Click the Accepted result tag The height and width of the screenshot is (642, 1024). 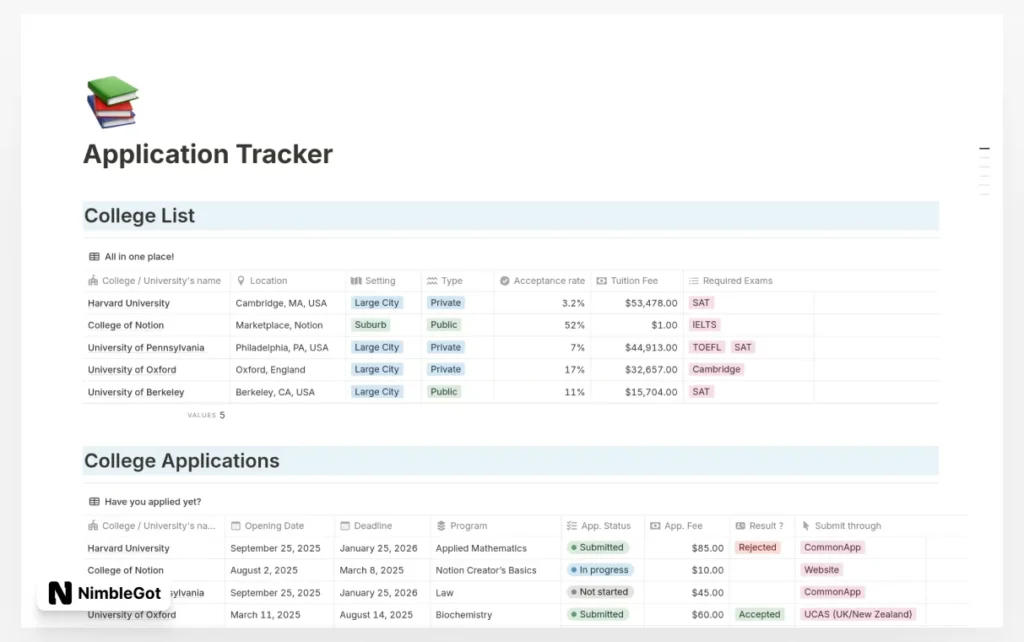point(759,614)
